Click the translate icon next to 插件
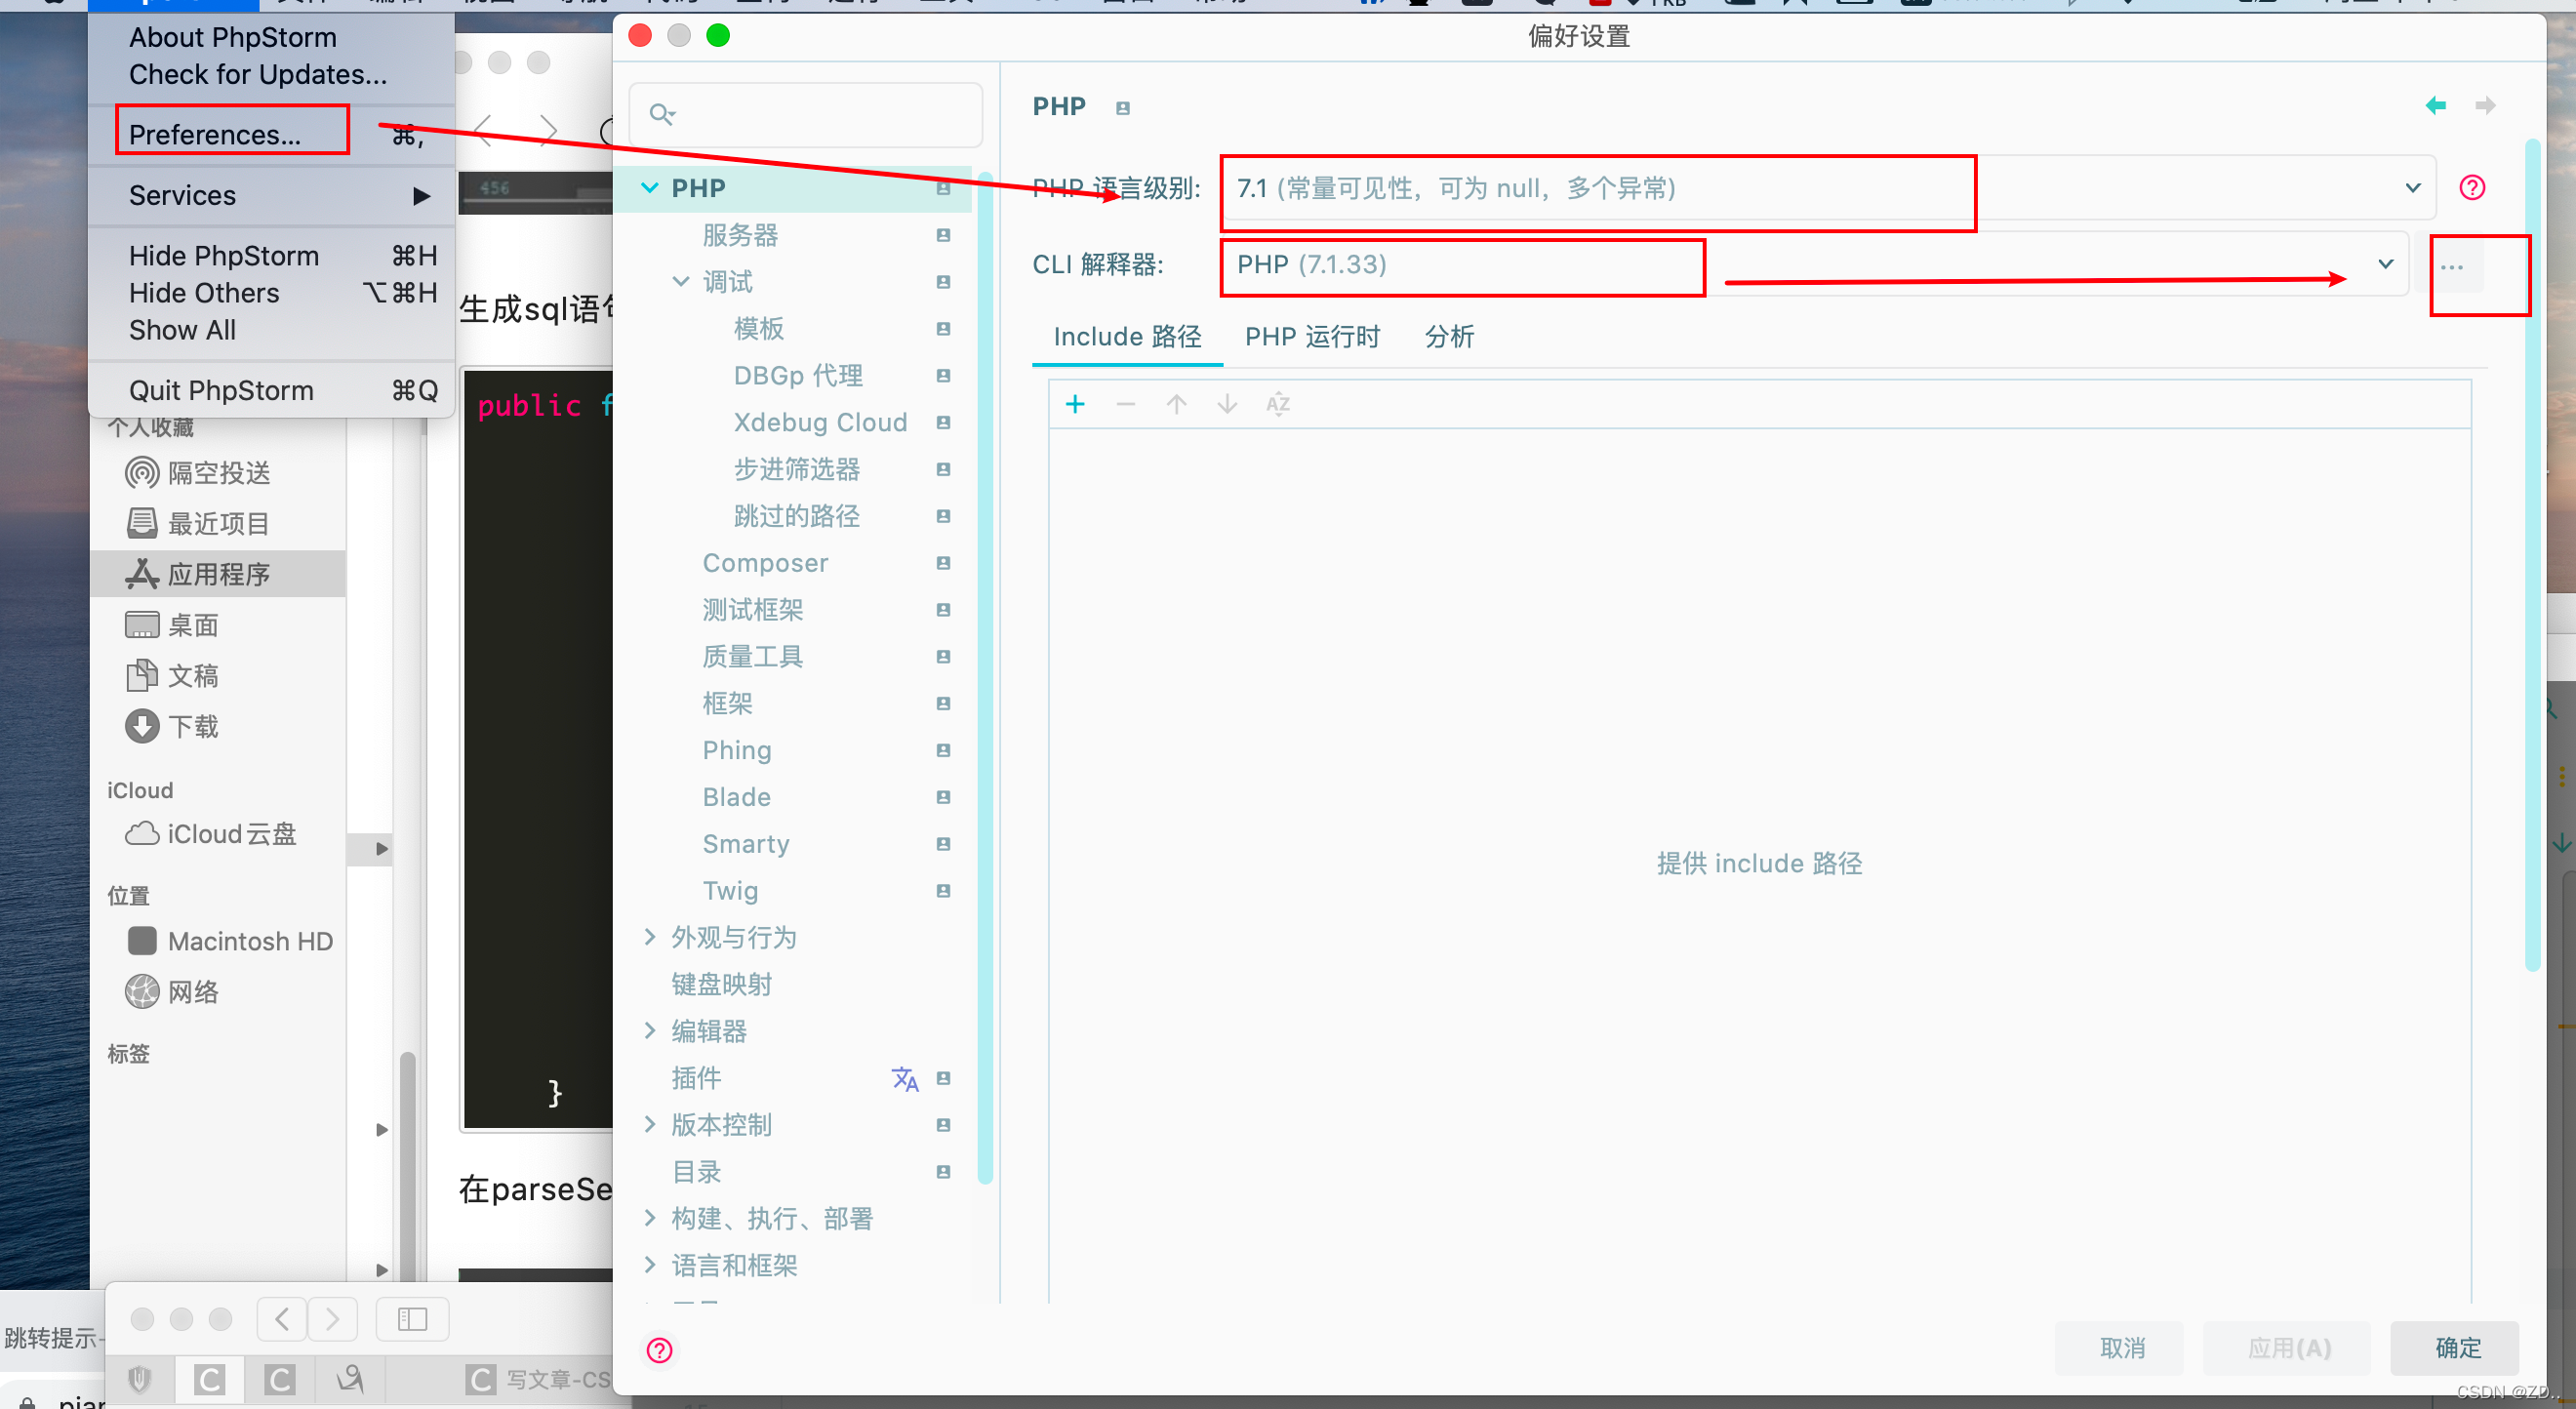Screen dimensions: 2576x1409 [904, 1078]
